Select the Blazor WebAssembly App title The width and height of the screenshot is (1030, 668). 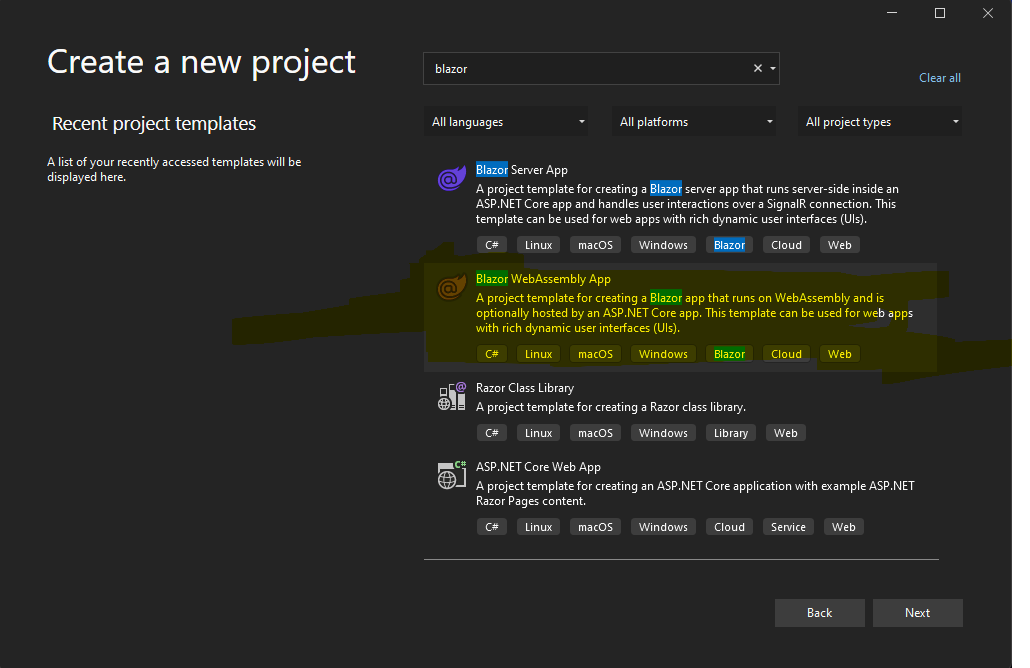coord(543,278)
